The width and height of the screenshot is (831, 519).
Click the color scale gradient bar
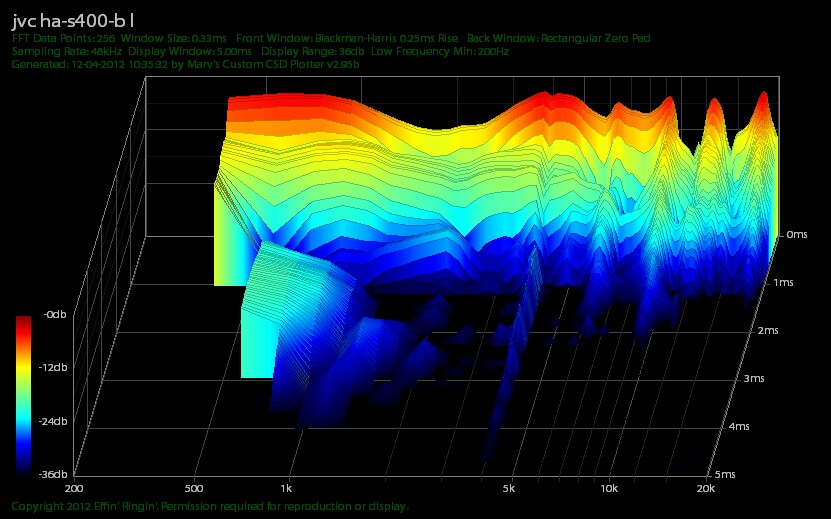pos(23,394)
